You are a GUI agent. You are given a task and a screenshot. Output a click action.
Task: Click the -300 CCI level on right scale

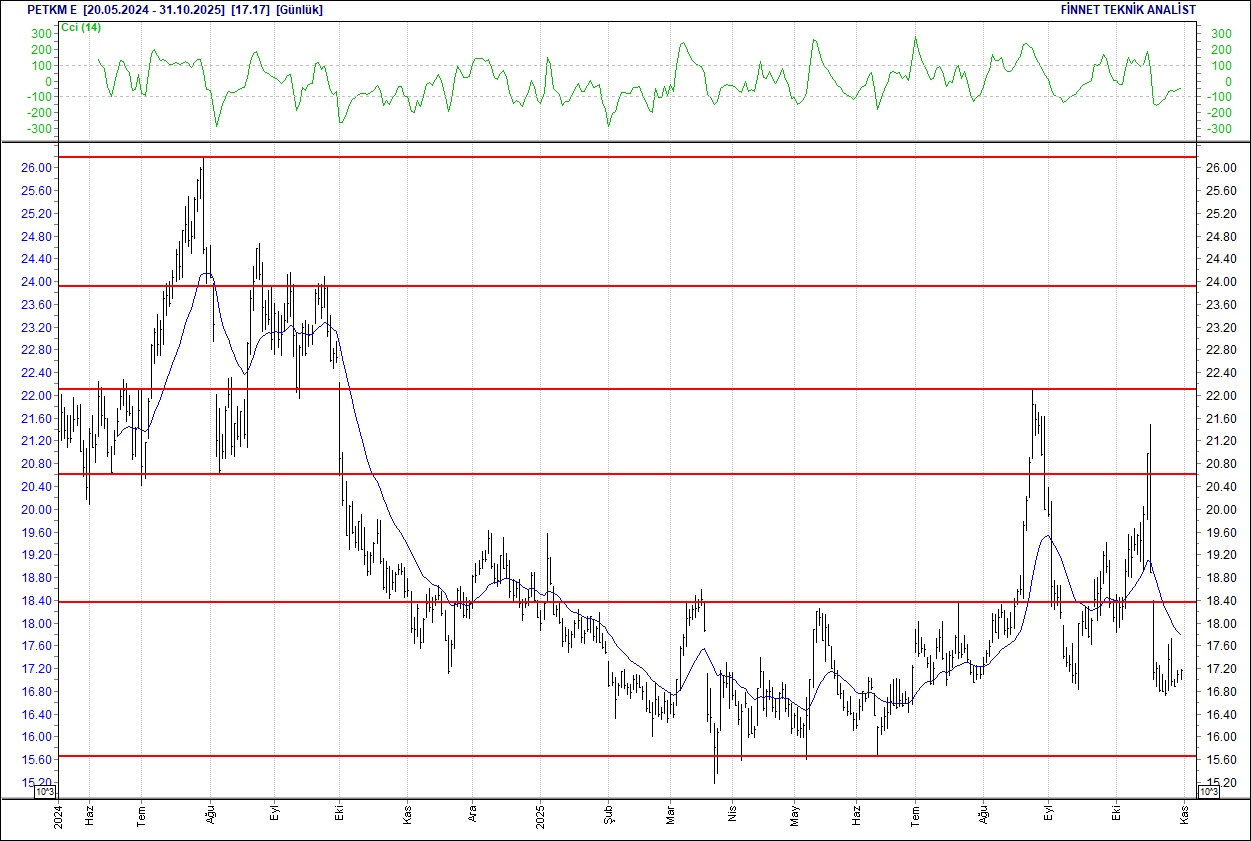pyautogui.click(x=1220, y=129)
